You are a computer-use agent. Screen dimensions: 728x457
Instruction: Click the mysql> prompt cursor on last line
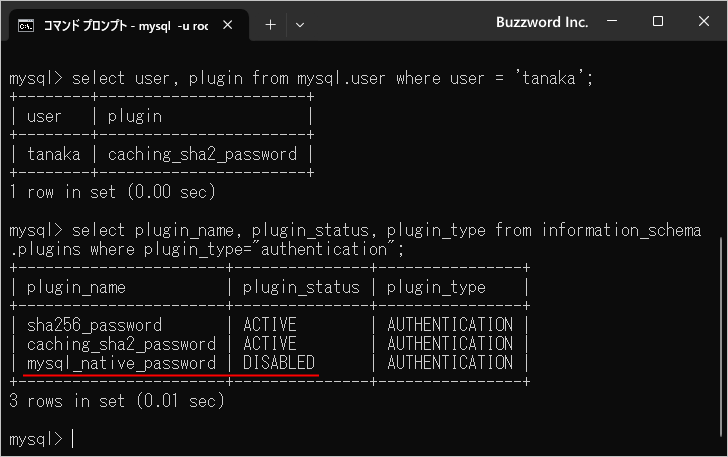pos(73,438)
